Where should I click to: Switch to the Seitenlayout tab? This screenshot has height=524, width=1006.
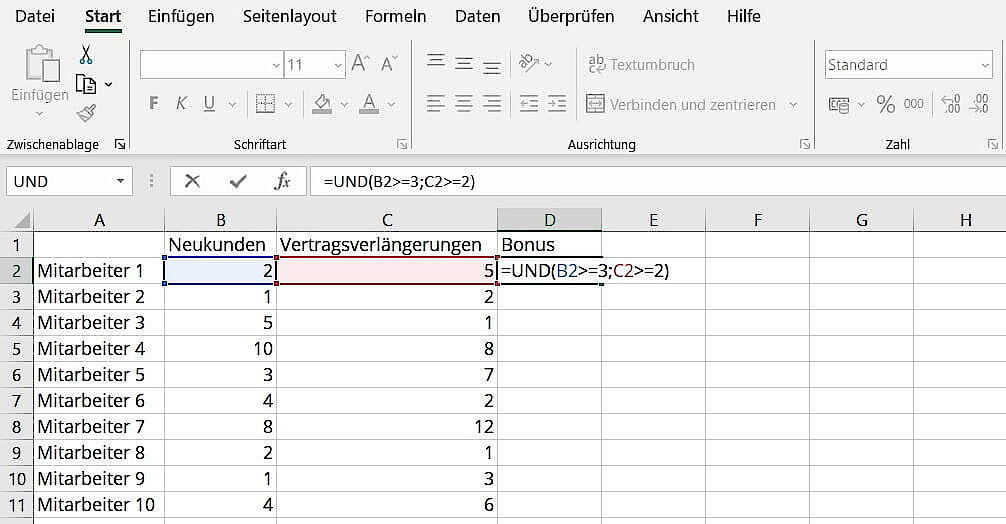(x=289, y=16)
